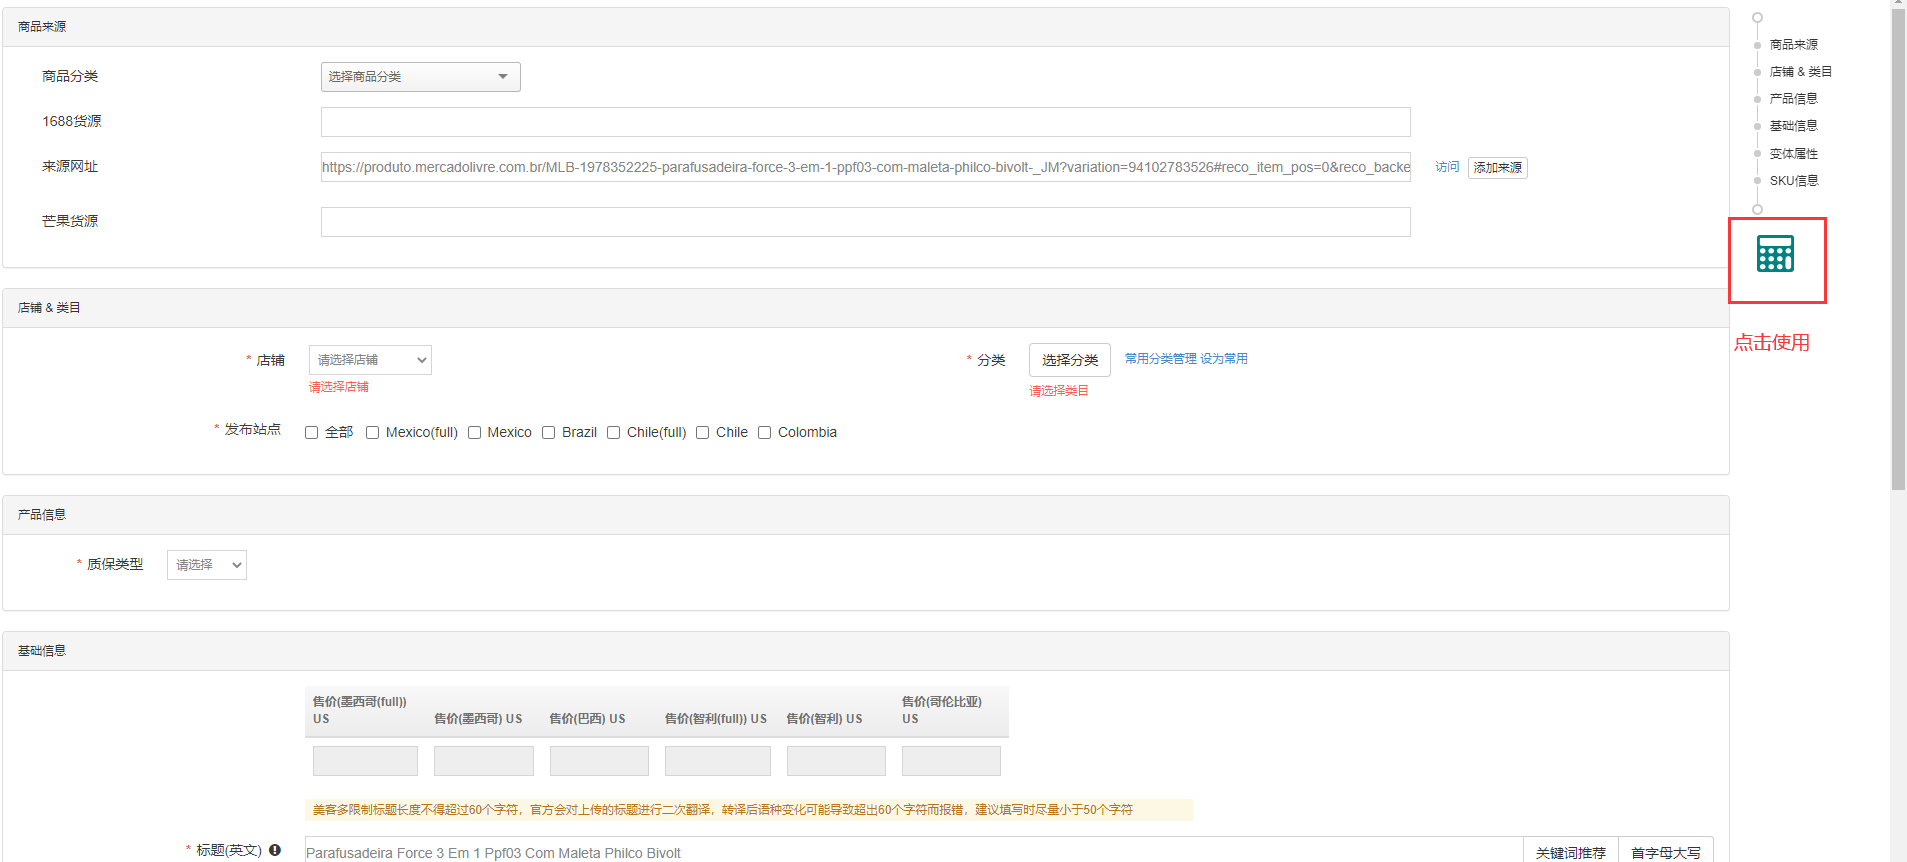Image resolution: width=1907 pixels, height=862 pixels.
Task: Navigate to 变体属性 in side navigation
Action: pos(1793,154)
